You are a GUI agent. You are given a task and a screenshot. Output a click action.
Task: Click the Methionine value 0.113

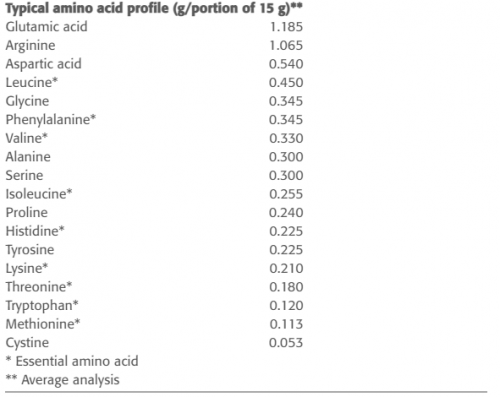[x=286, y=324]
